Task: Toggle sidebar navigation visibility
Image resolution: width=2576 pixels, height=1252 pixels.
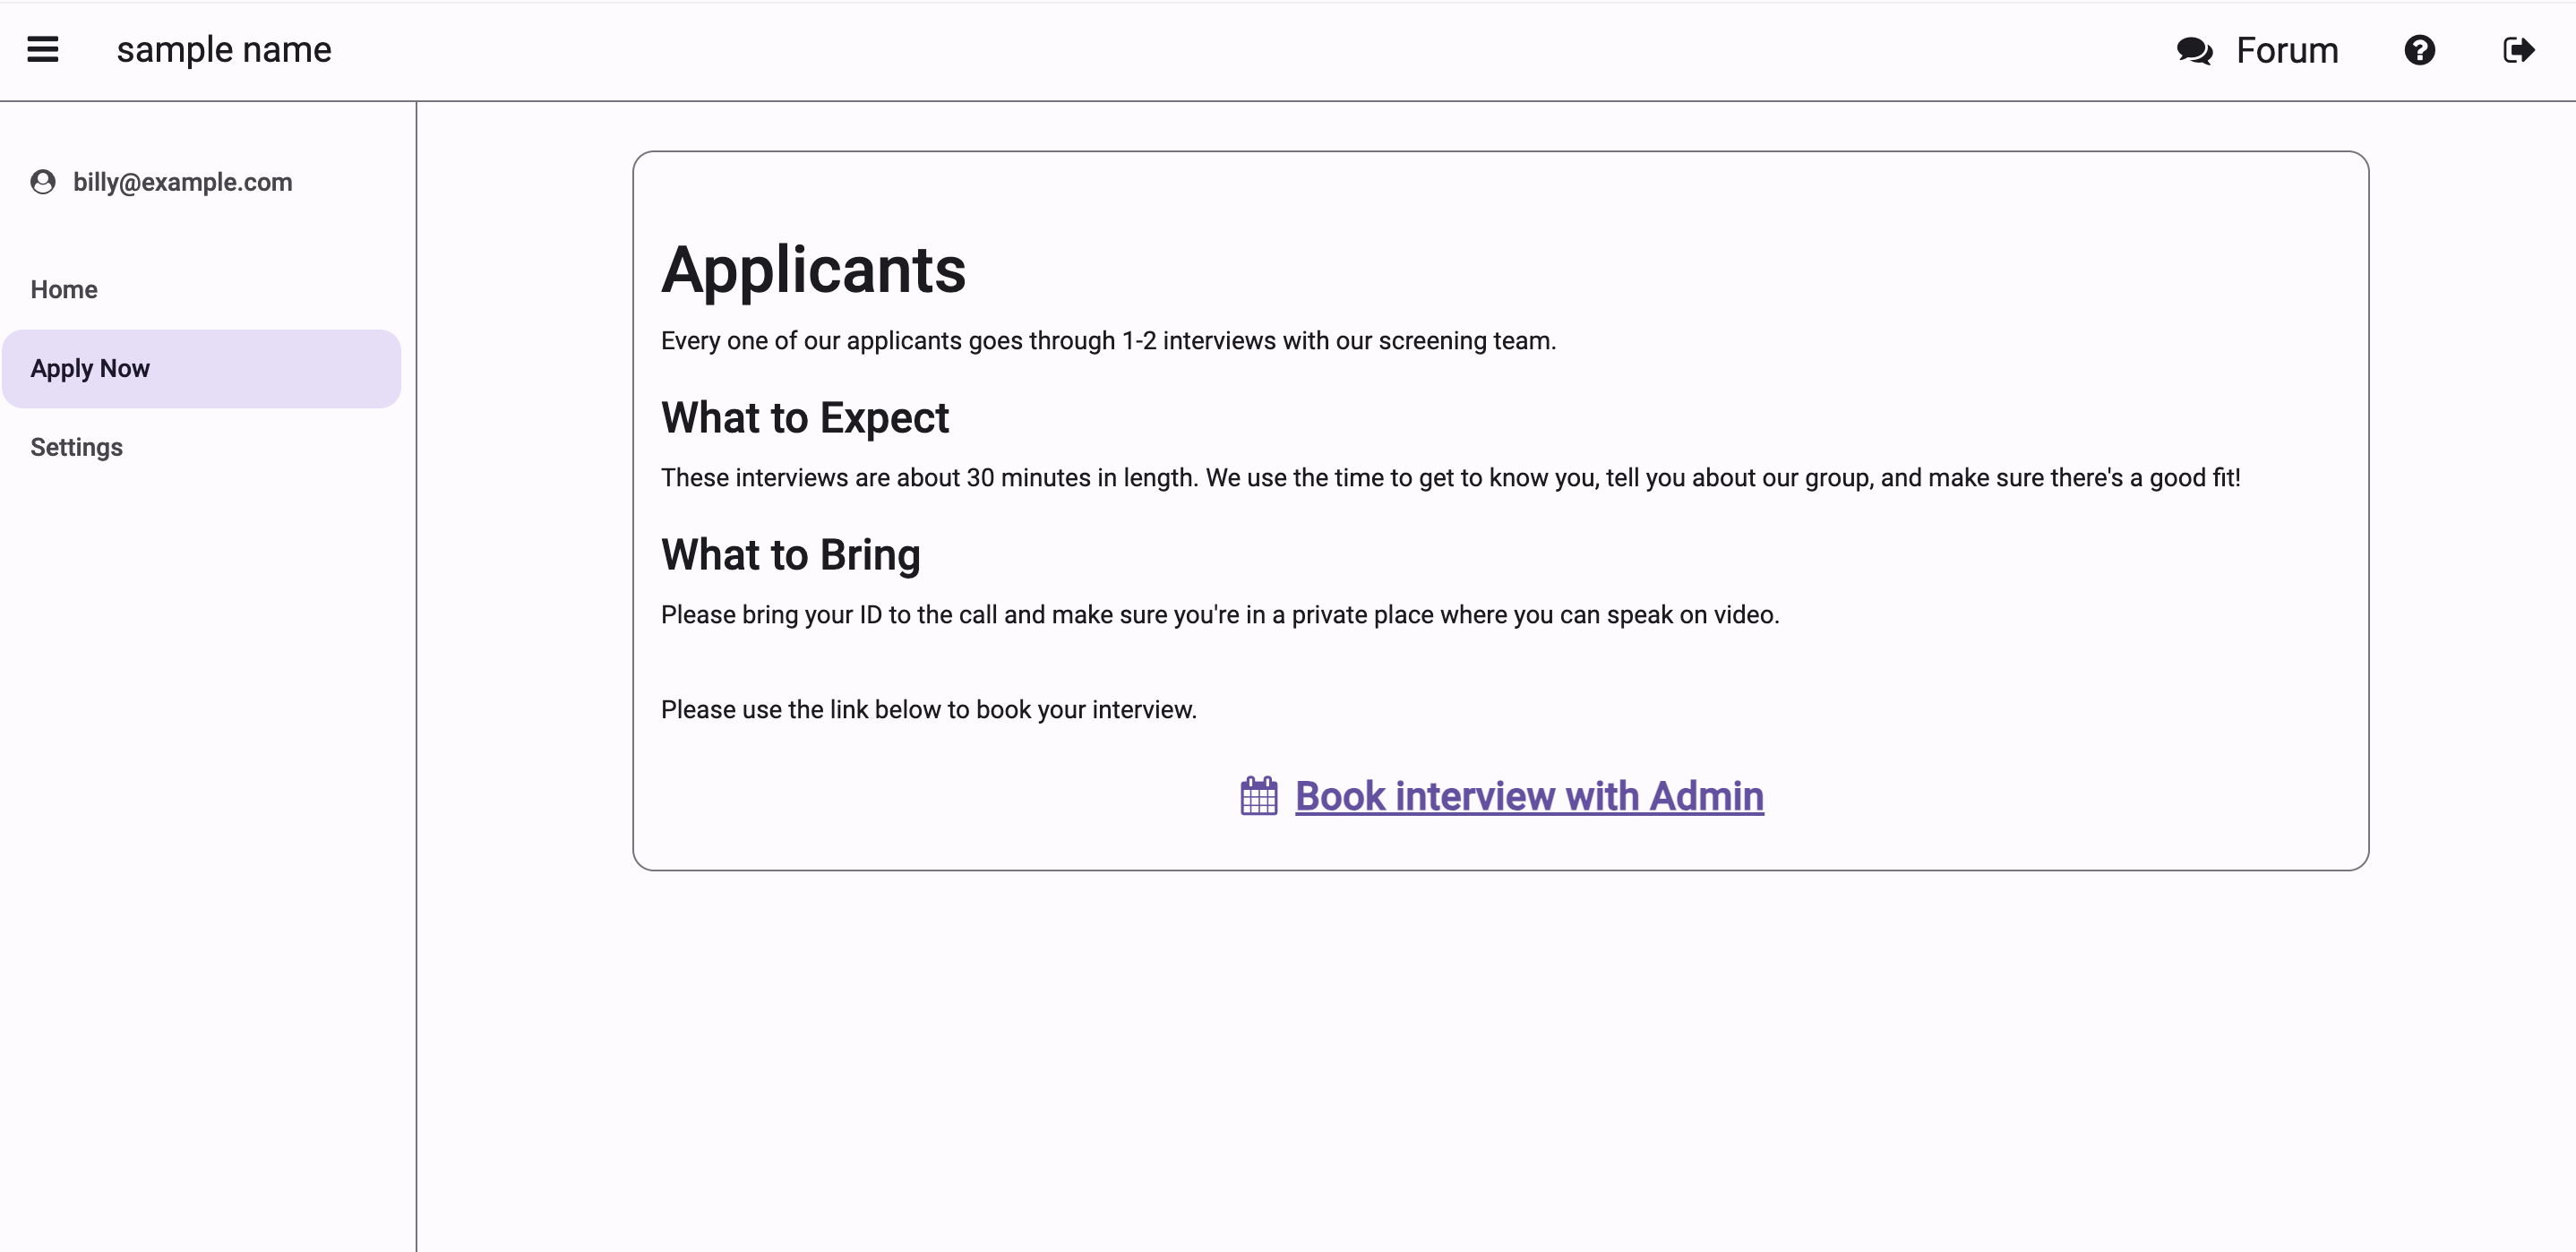Action: click(43, 49)
